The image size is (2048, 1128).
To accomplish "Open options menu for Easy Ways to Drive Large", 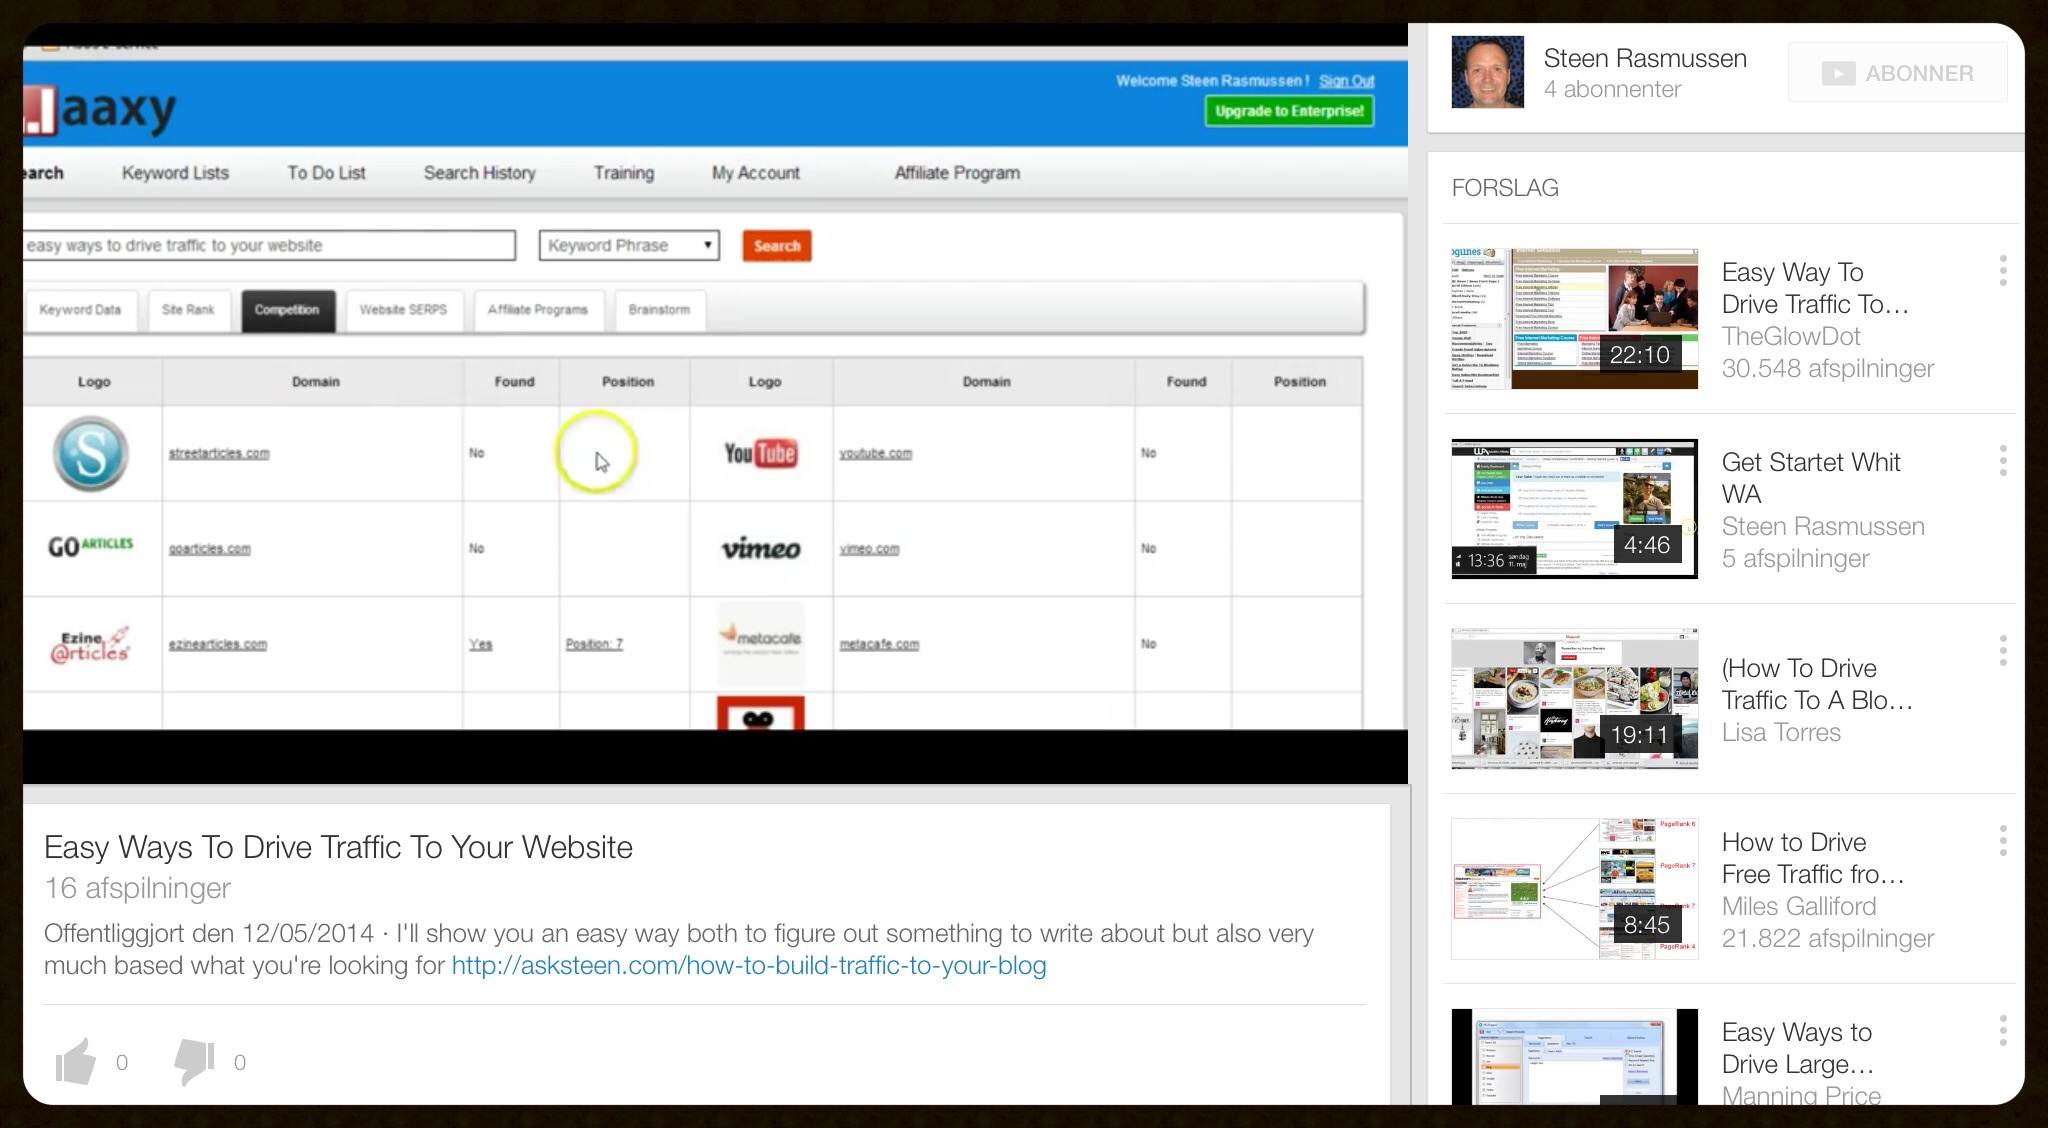I will [x=2003, y=1031].
